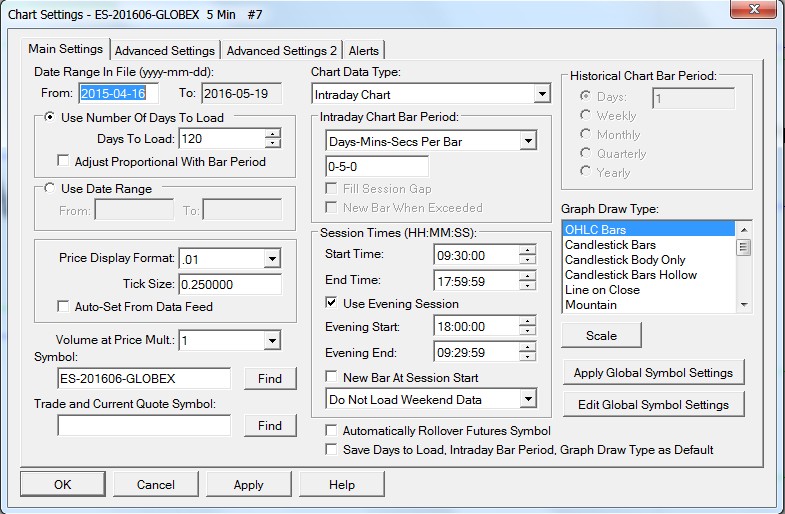Decrease Days To Load with down arrow
The width and height of the screenshot is (785, 514).
[x=273, y=143]
